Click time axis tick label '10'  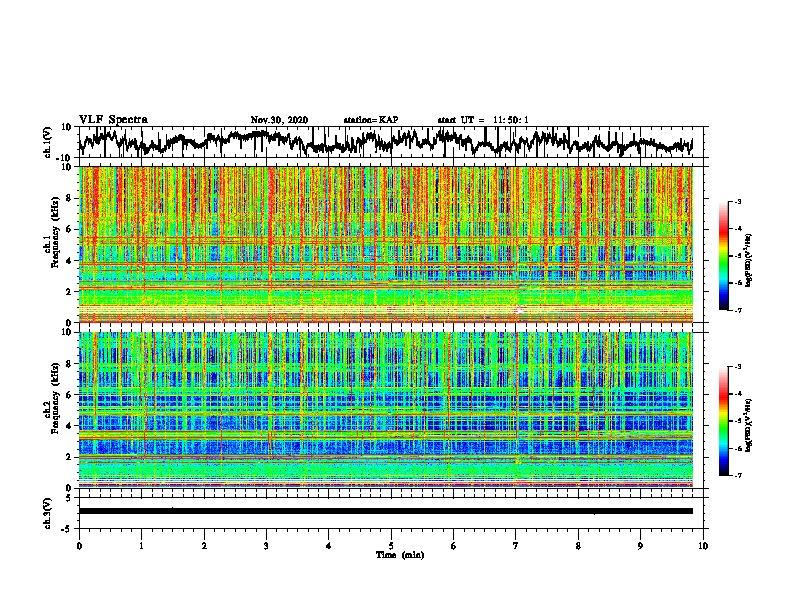pyautogui.click(x=703, y=546)
